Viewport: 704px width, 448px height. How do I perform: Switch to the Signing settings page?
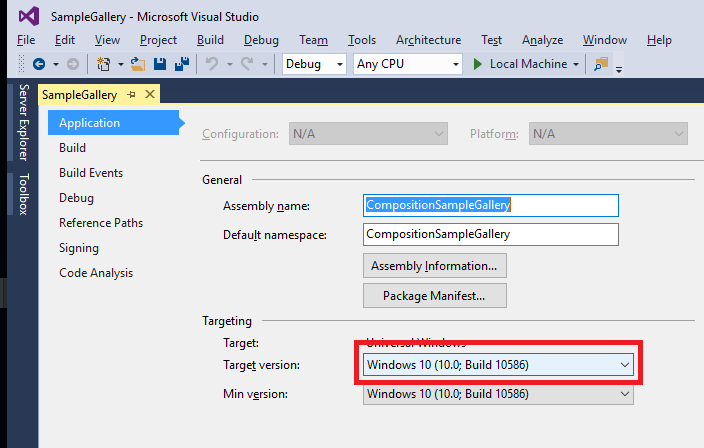(79, 248)
